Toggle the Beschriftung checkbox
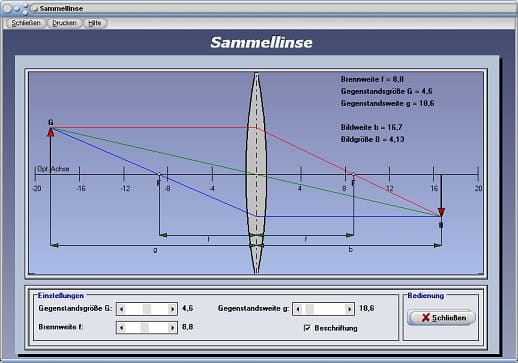The image size is (518, 363). (307, 328)
